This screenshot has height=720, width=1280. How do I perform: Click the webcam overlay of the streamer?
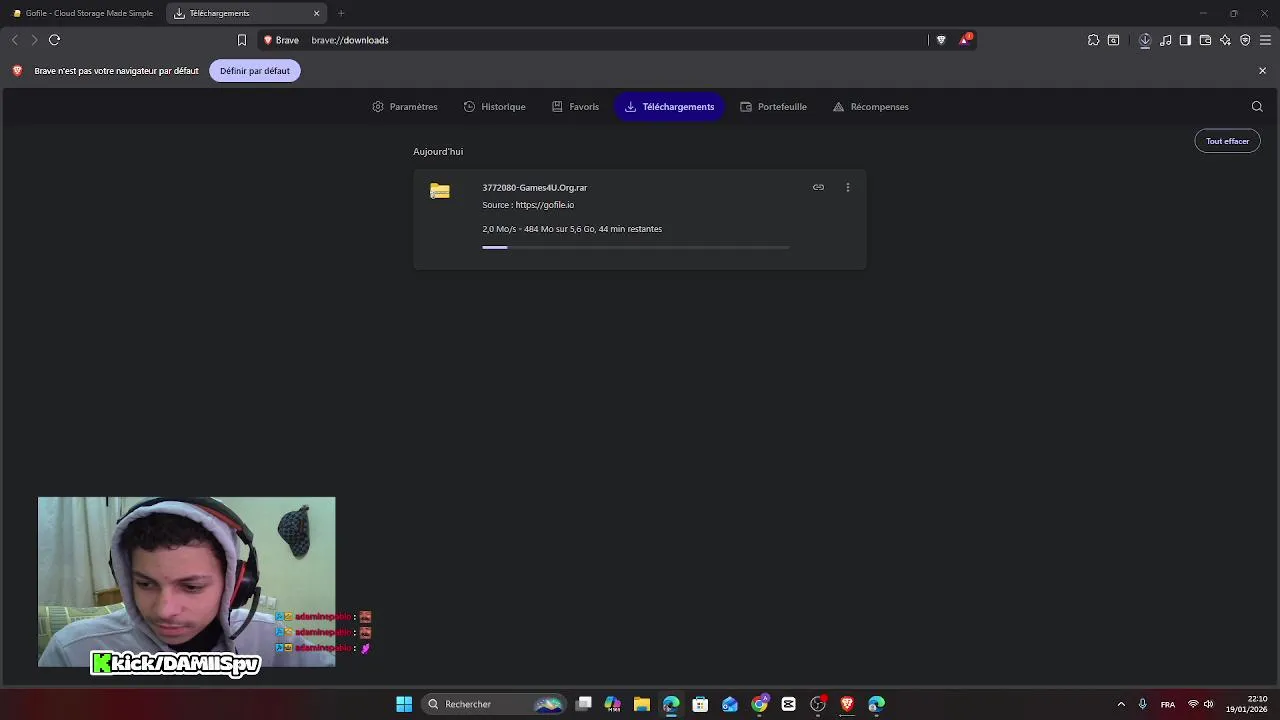(187, 582)
